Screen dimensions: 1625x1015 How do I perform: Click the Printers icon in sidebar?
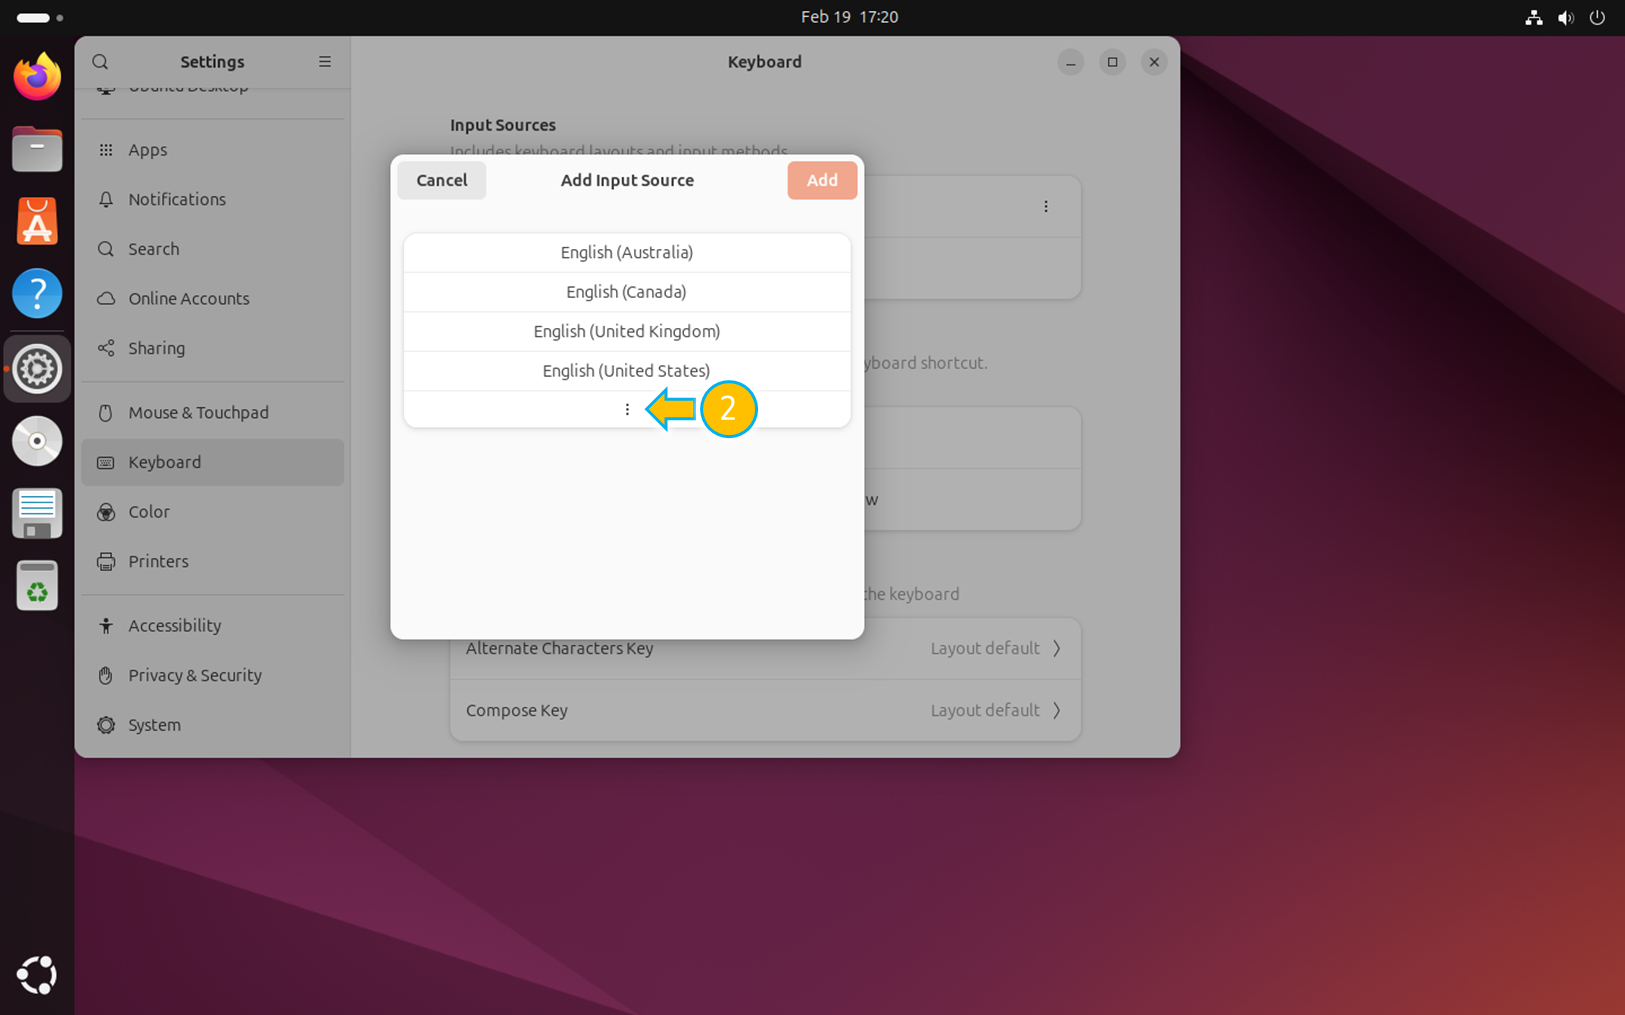coord(106,561)
